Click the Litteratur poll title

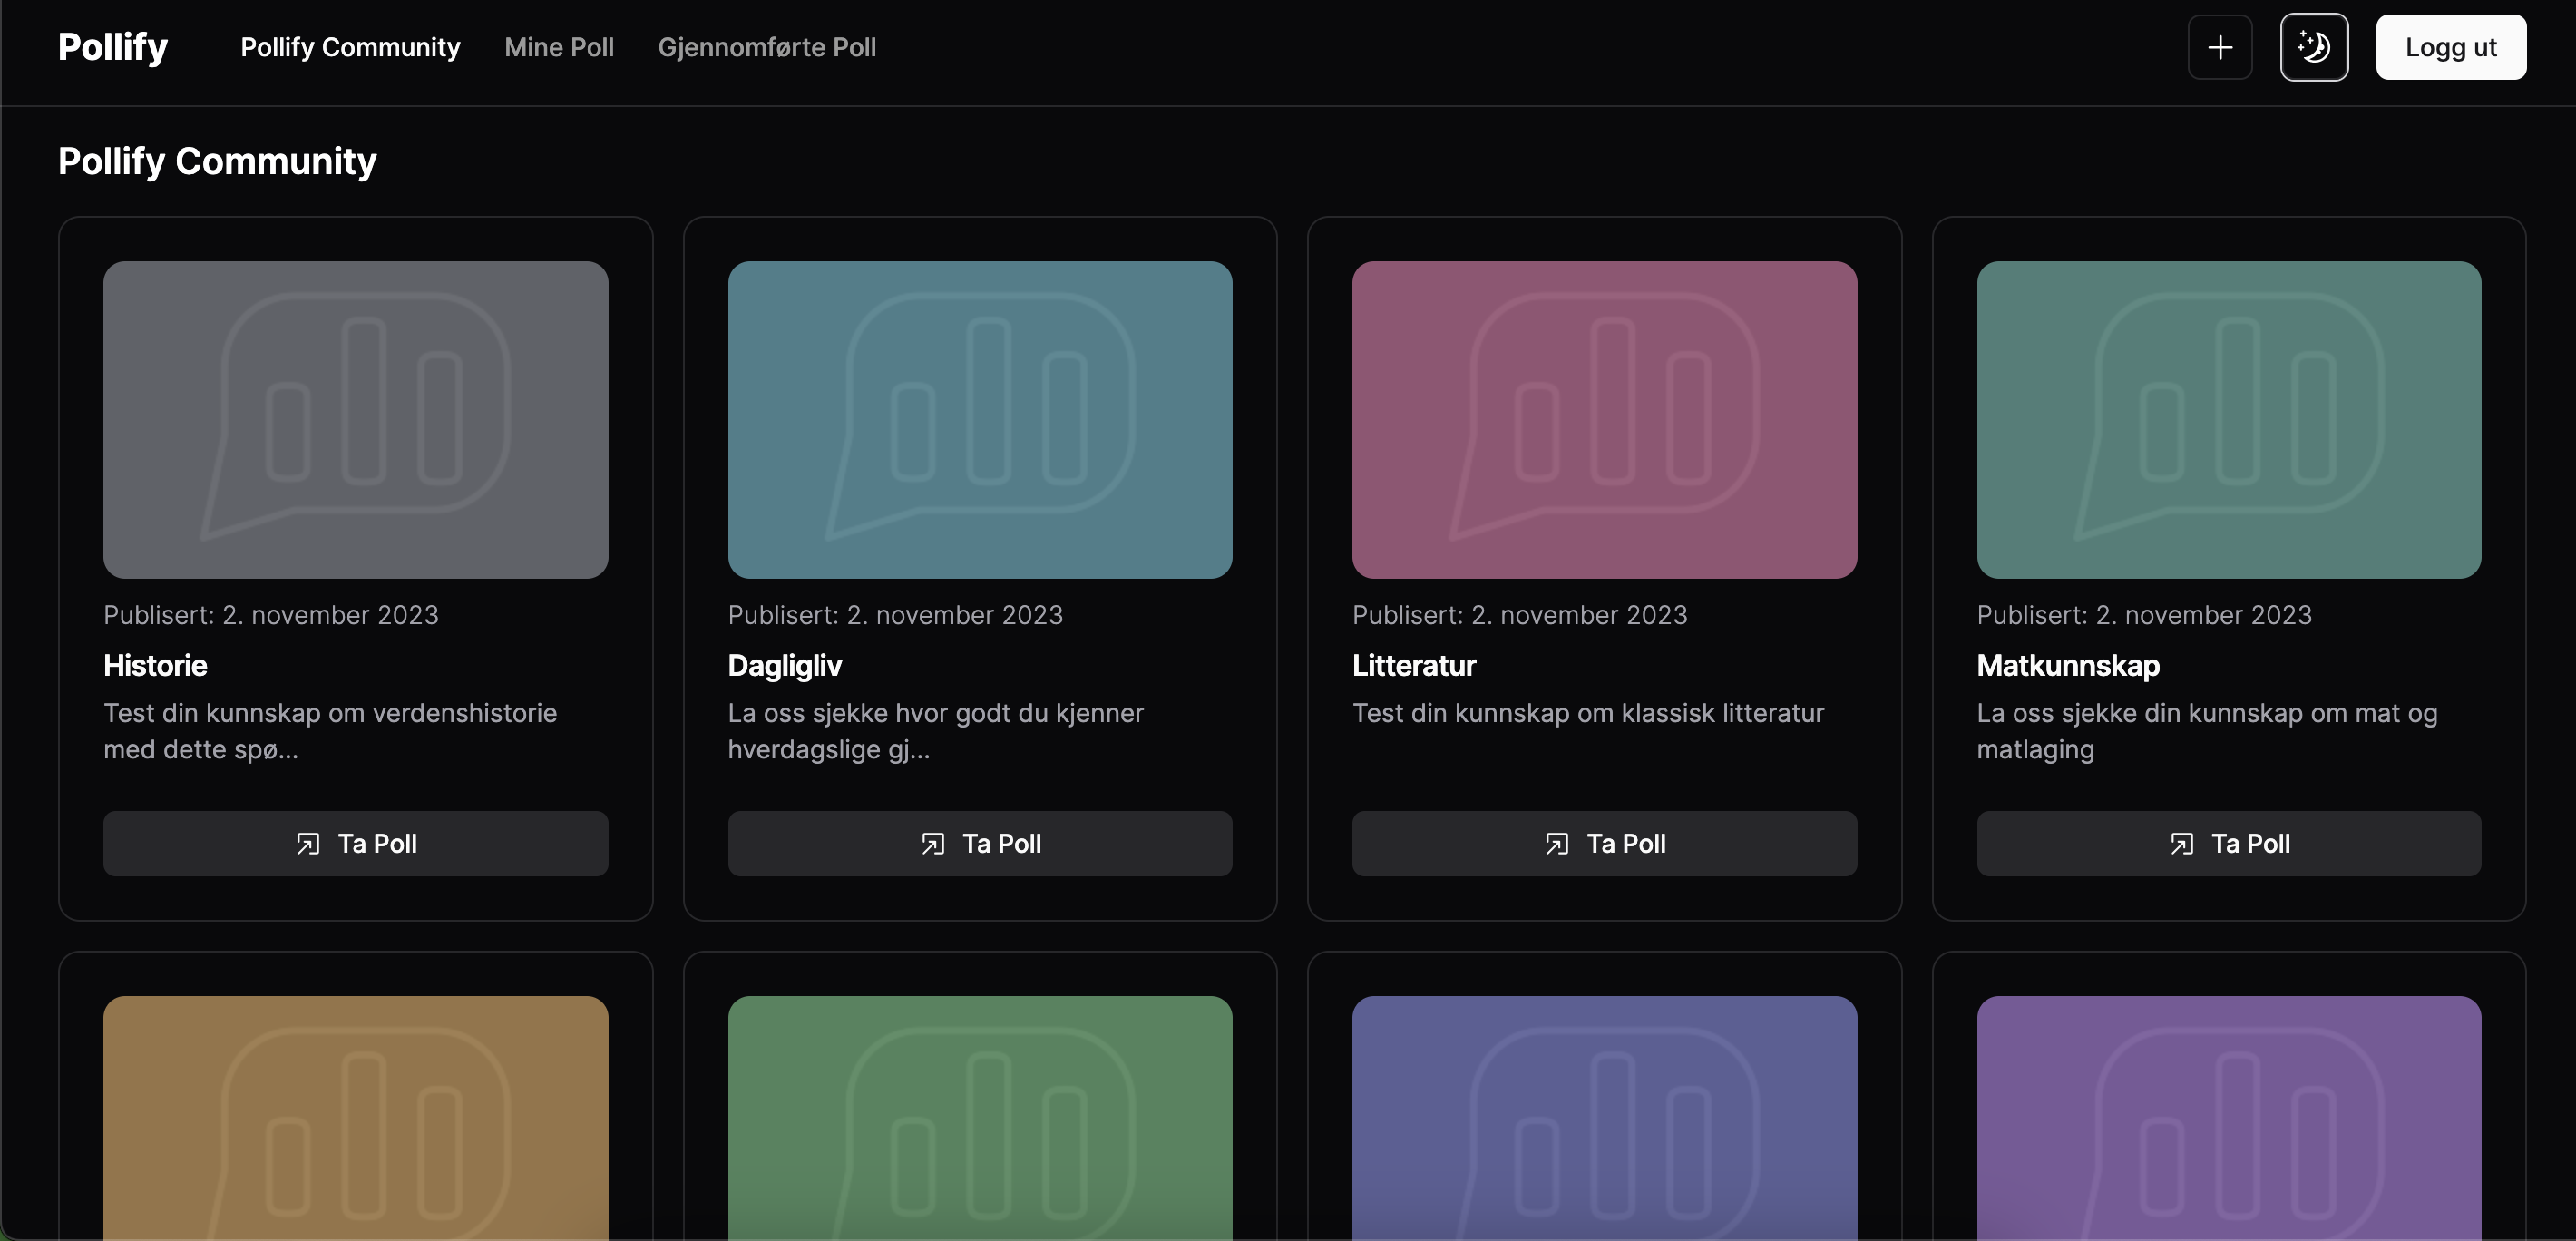pos(1414,665)
